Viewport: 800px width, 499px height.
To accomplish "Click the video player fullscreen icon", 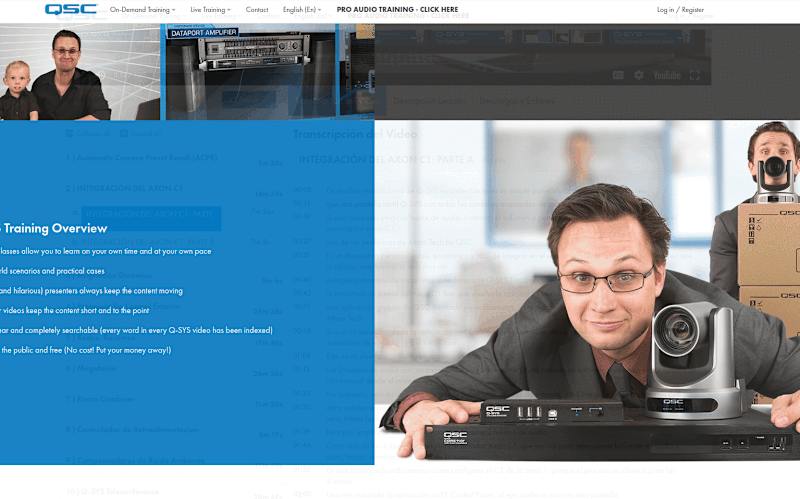I will tap(694, 76).
